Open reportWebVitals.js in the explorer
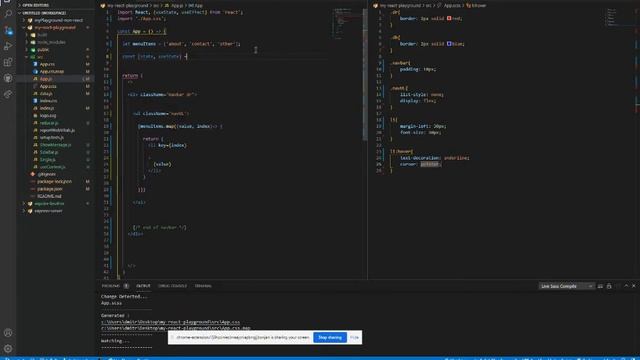This screenshot has height=360, width=640. pos(57,130)
